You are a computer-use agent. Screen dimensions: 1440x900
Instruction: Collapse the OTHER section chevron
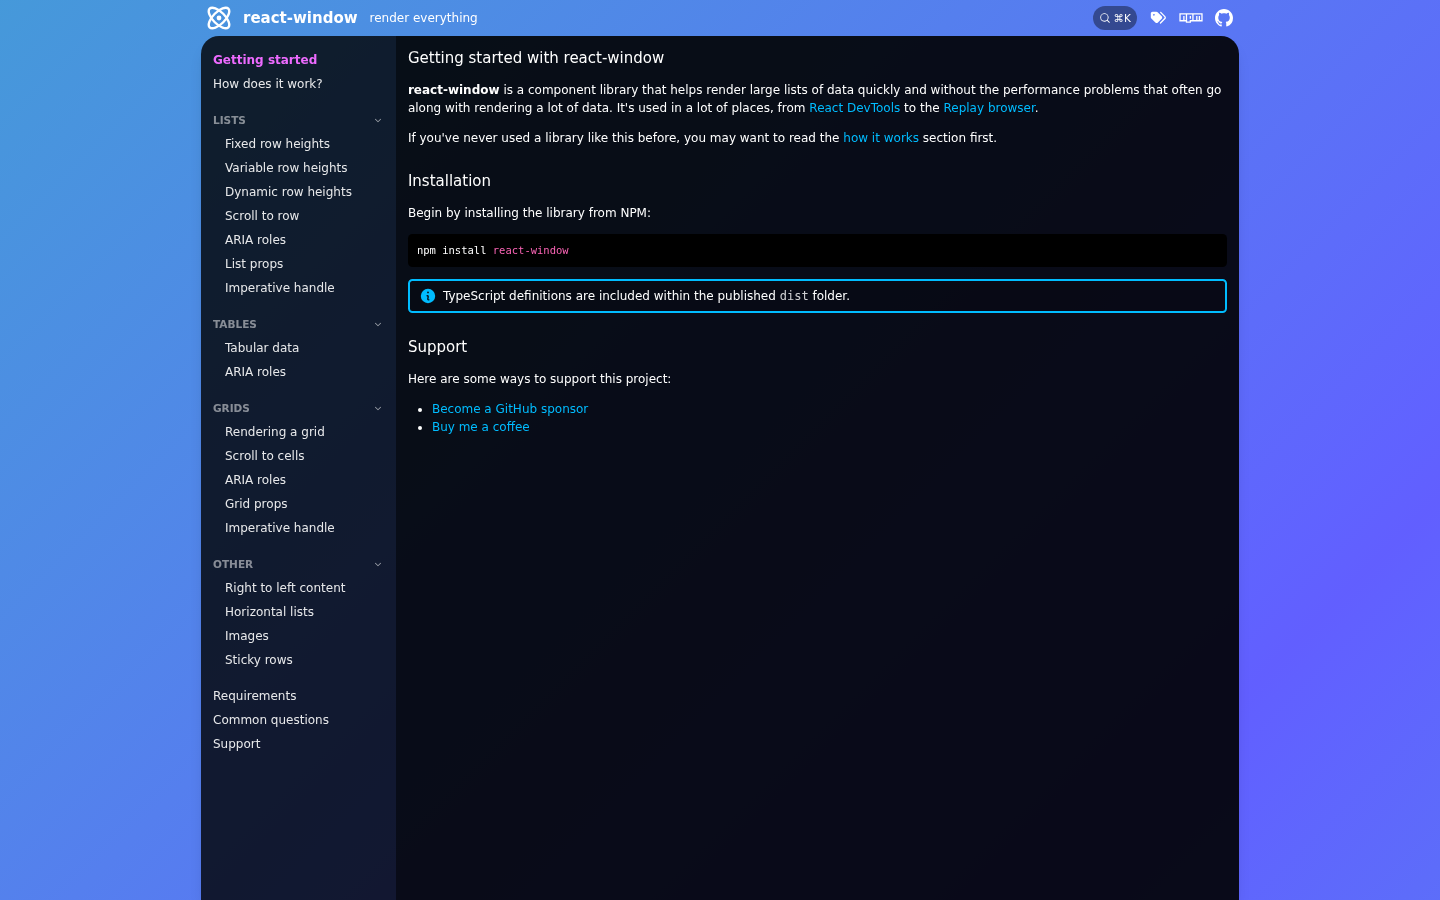378,564
